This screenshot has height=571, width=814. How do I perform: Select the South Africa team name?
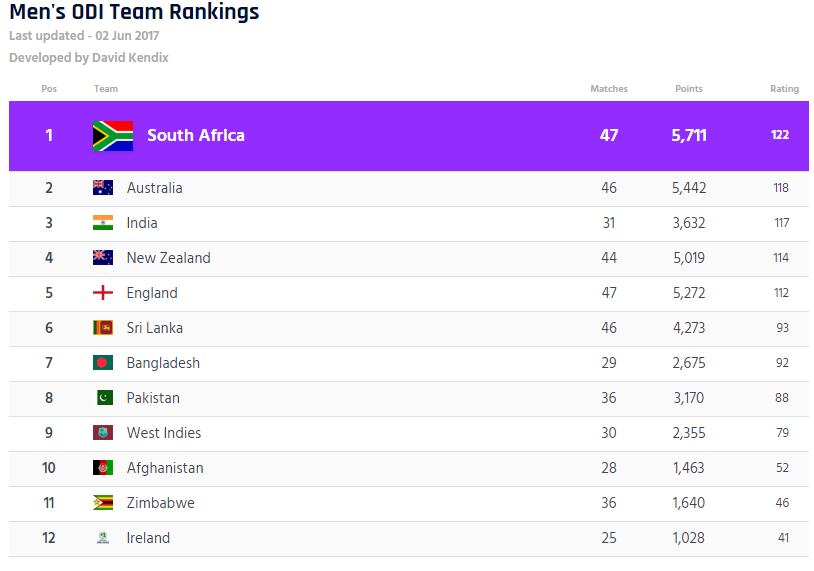click(x=196, y=136)
